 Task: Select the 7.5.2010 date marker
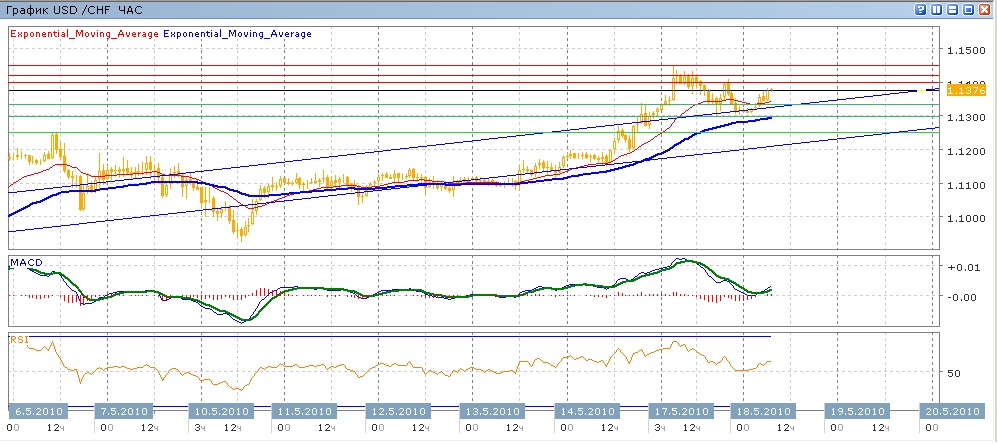pos(123,411)
